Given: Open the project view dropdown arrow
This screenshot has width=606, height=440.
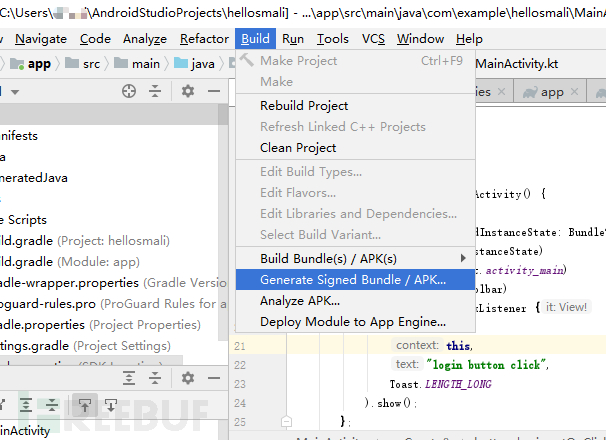Looking at the screenshot, I should (x=15, y=92).
